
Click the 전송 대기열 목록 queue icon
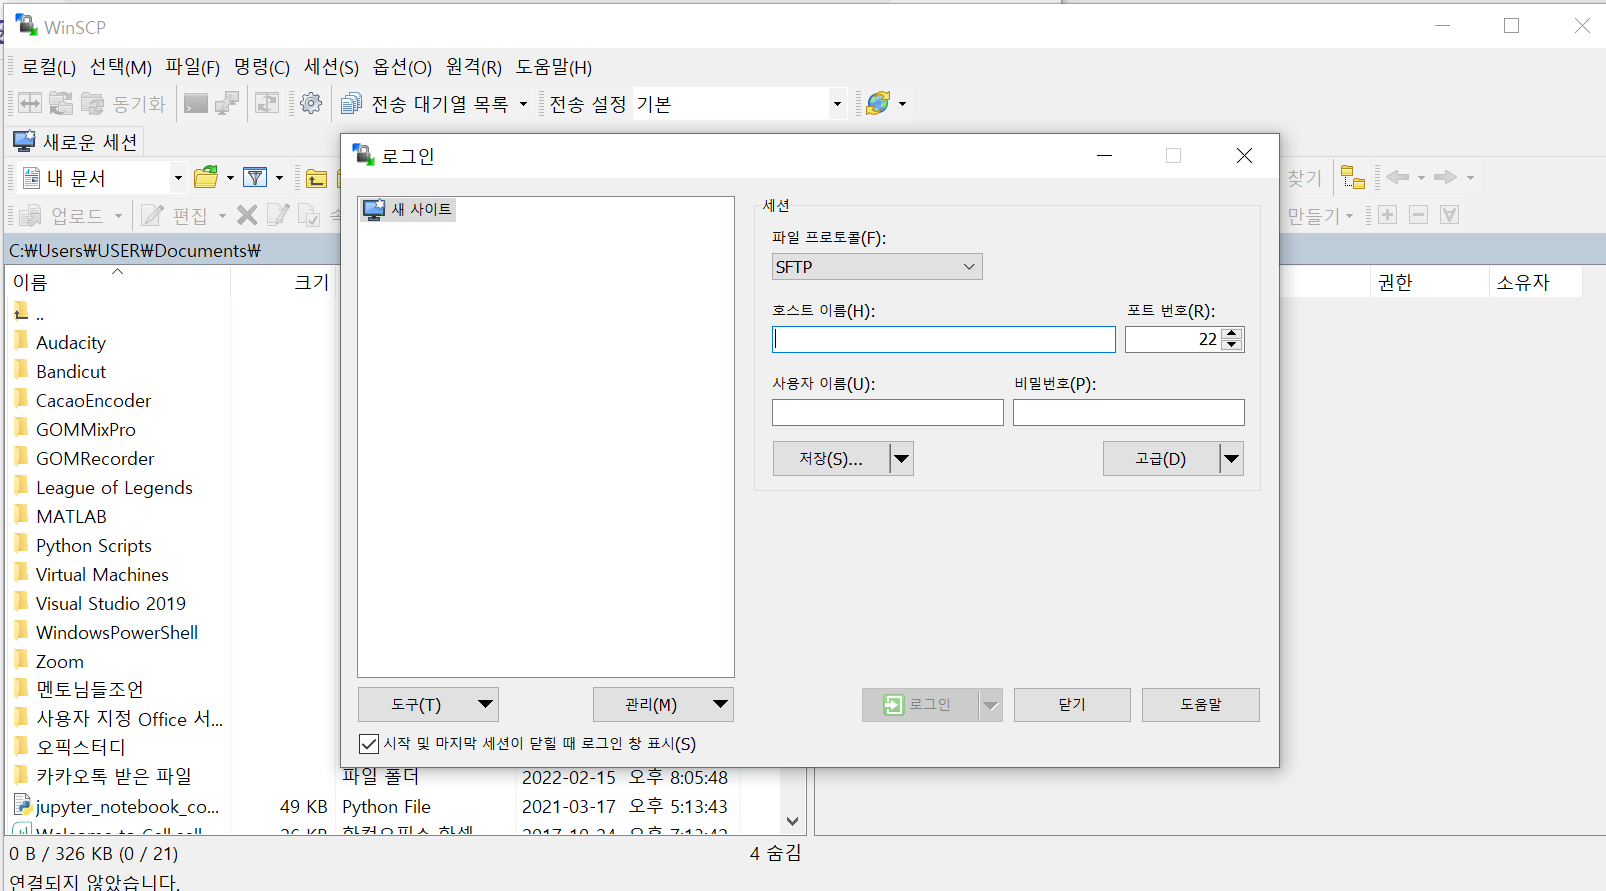tap(351, 103)
